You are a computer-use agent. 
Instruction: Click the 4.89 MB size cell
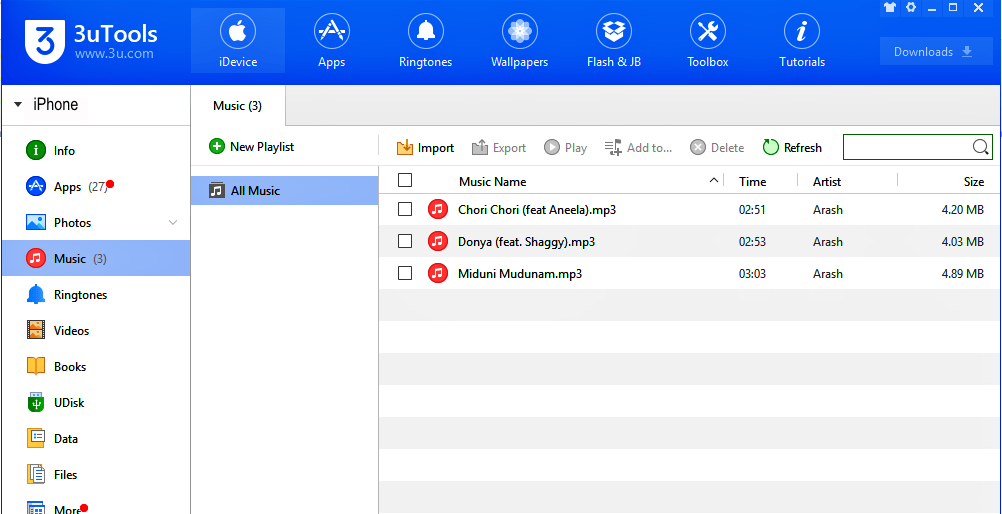pos(962,274)
